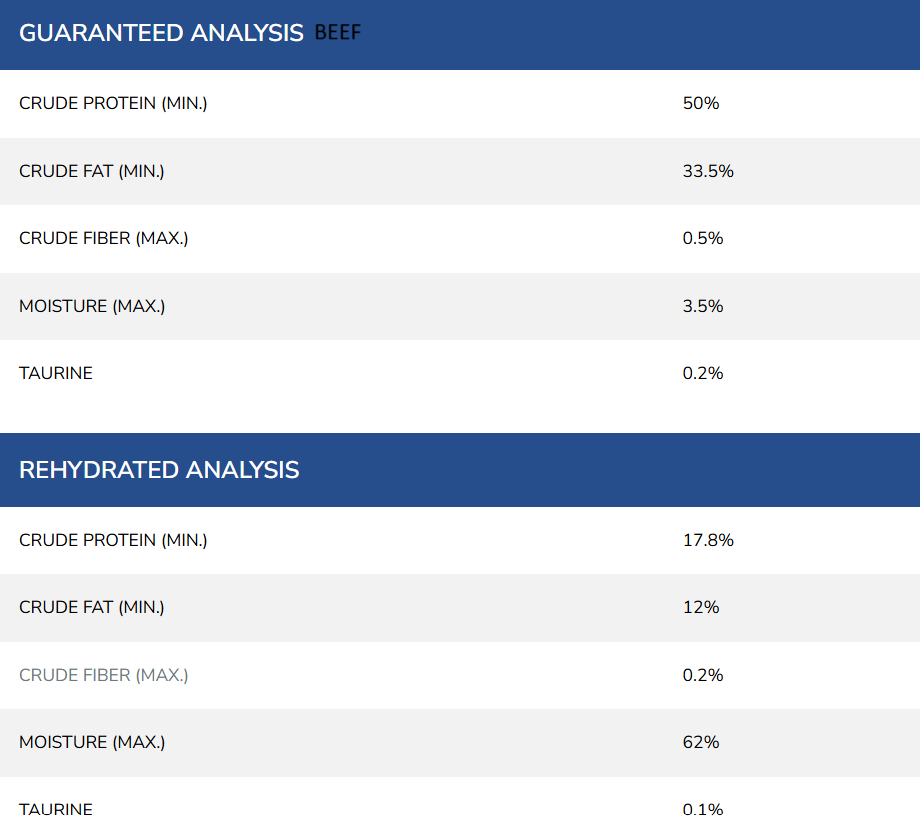The image size is (920, 817).
Task: Select Crude Protein label in Guaranteed Analysis table
Action: [113, 103]
